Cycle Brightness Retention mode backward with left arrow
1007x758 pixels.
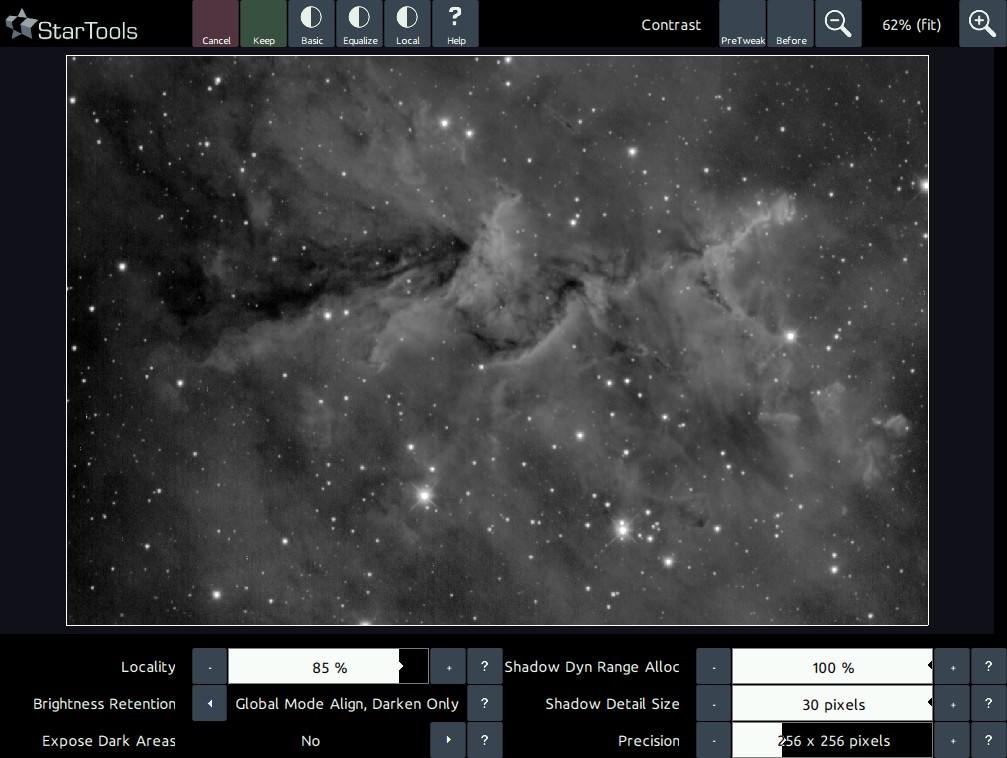click(210, 704)
